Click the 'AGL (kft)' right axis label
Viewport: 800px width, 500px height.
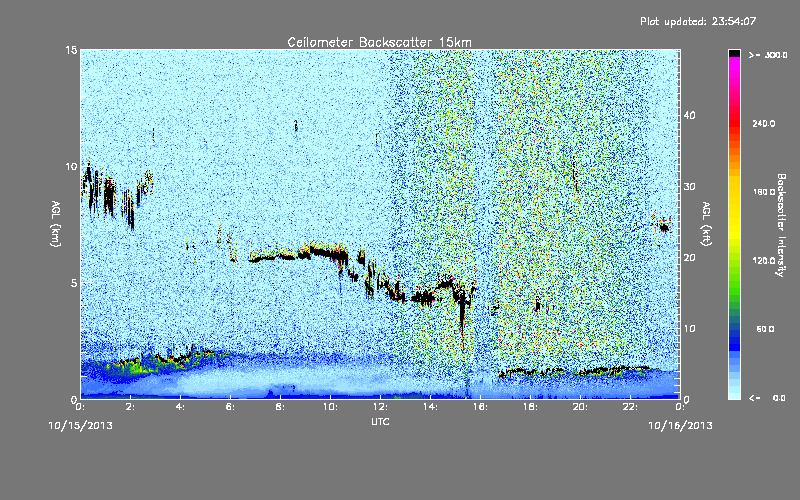coord(706,224)
